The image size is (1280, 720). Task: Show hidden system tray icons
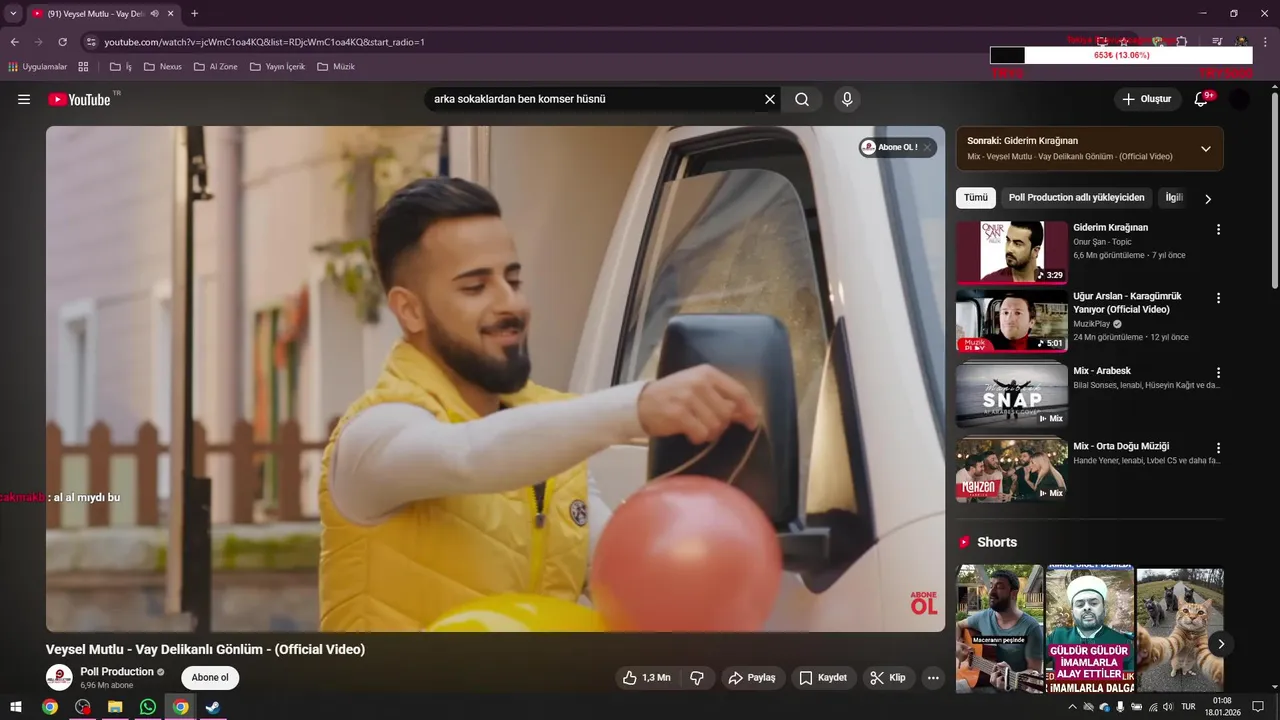pyautogui.click(x=1072, y=707)
